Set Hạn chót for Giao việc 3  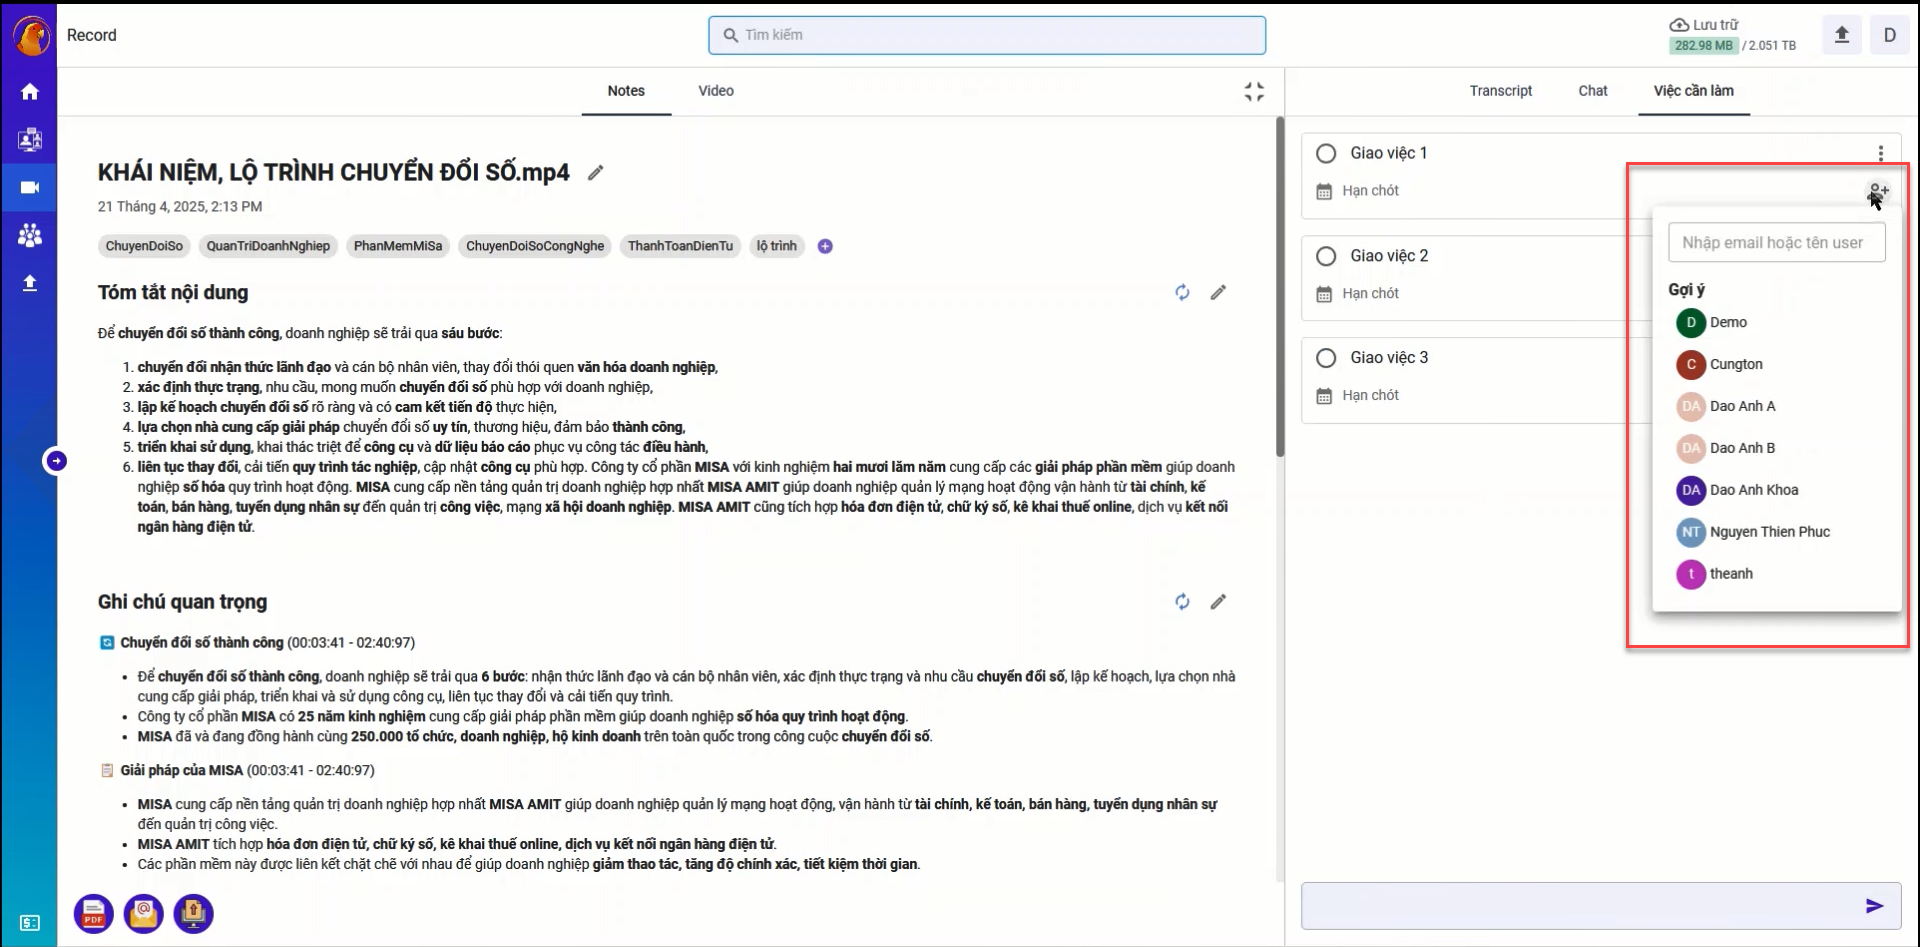tap(1358, 396)
